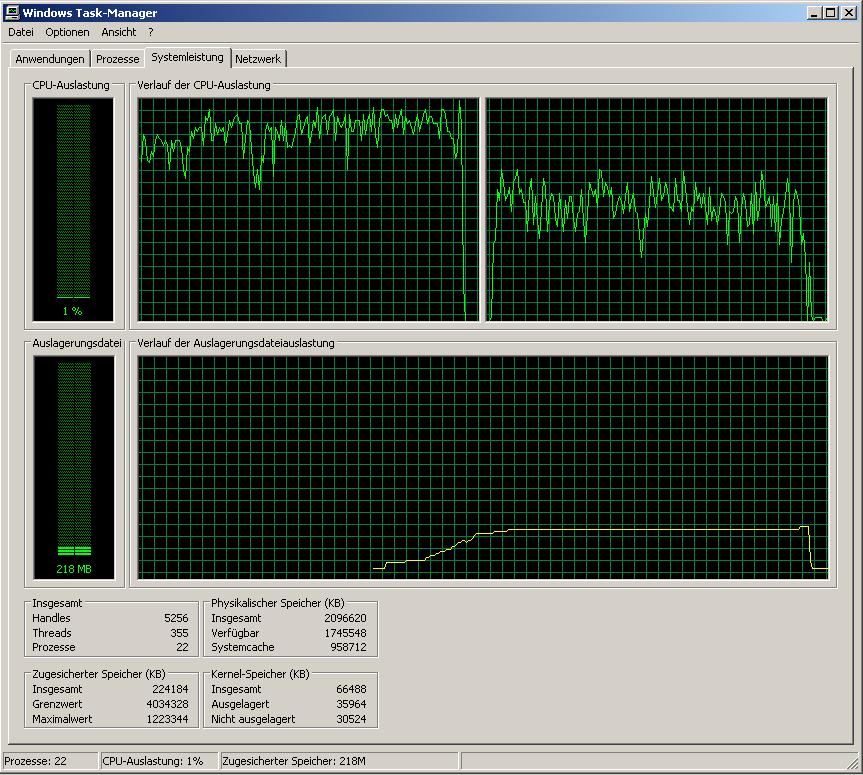Minimize the Task-Manager window
This screenshot has width=863, height=775.
point(814,12)
